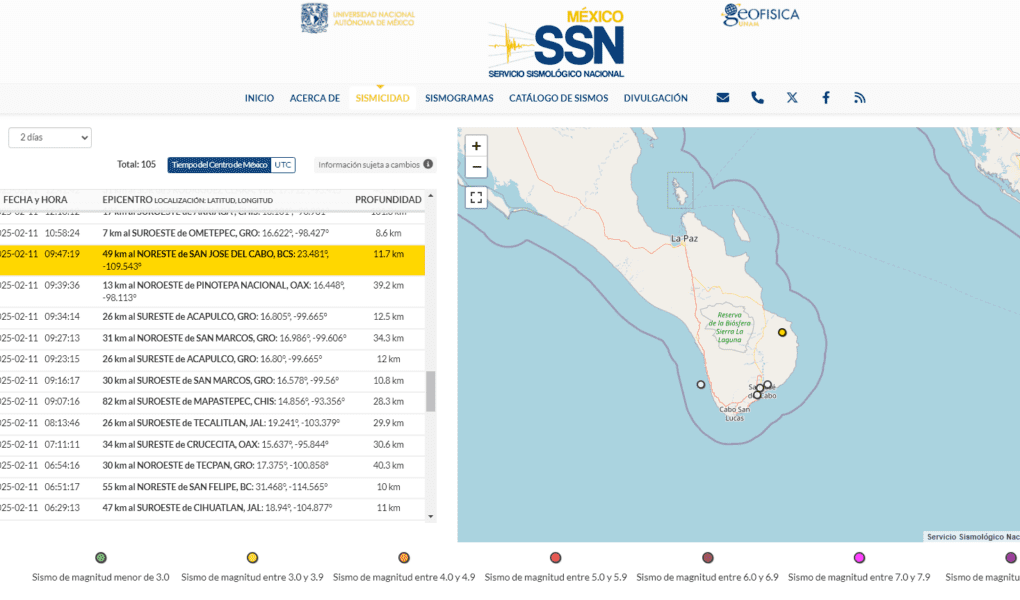The height and width of the screenshot is (600, 1020).
Task: Click the yellow epicenter marker on the map
Action: 782,332
